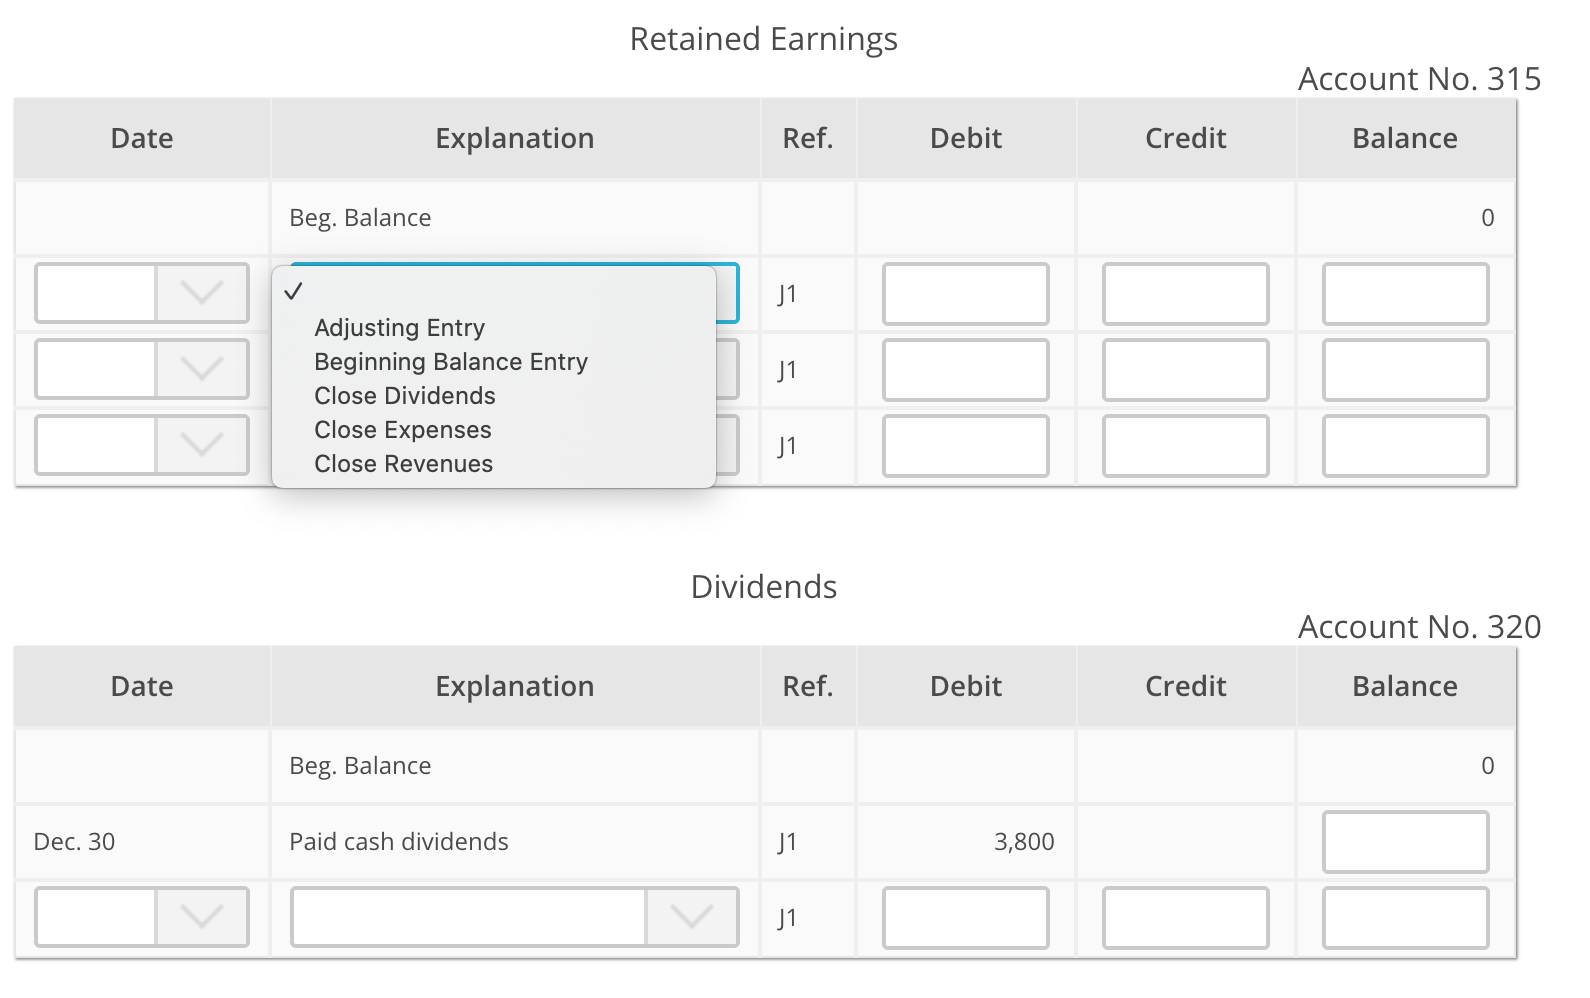Select the blank checked option in dropdown
The height and width of the screenshot is (998, 1590).
coord(494,292)
